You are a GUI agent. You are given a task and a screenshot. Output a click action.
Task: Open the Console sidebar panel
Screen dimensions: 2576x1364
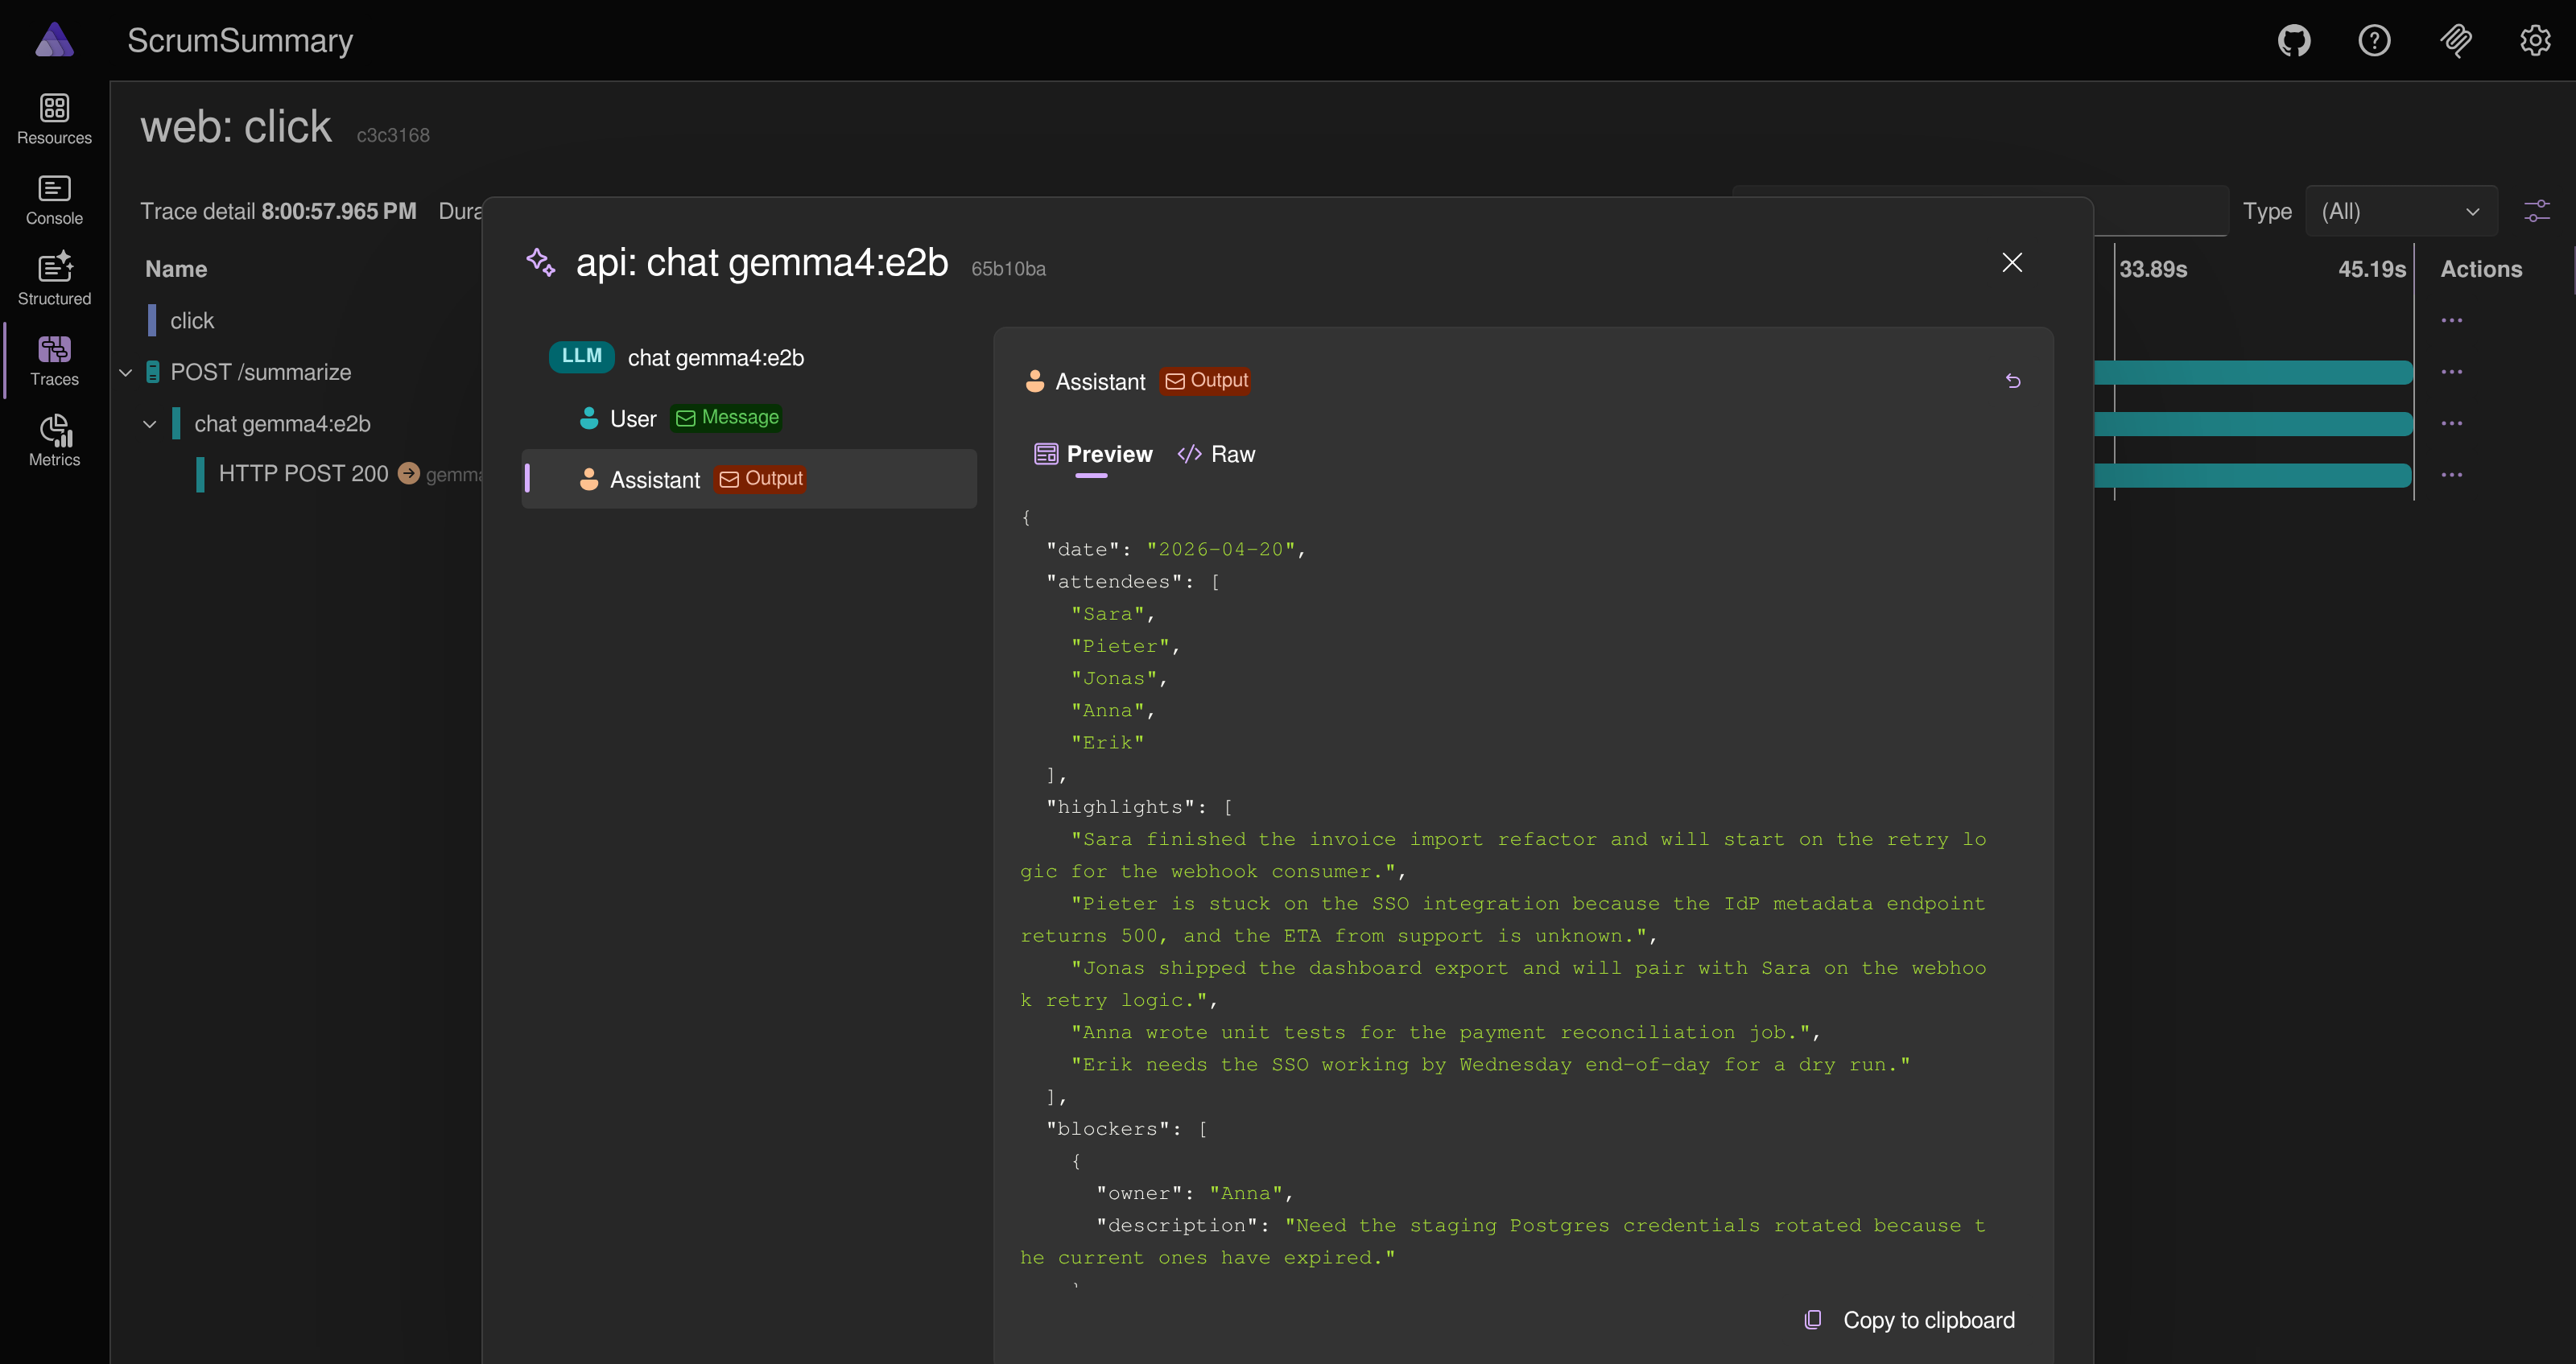54,198
